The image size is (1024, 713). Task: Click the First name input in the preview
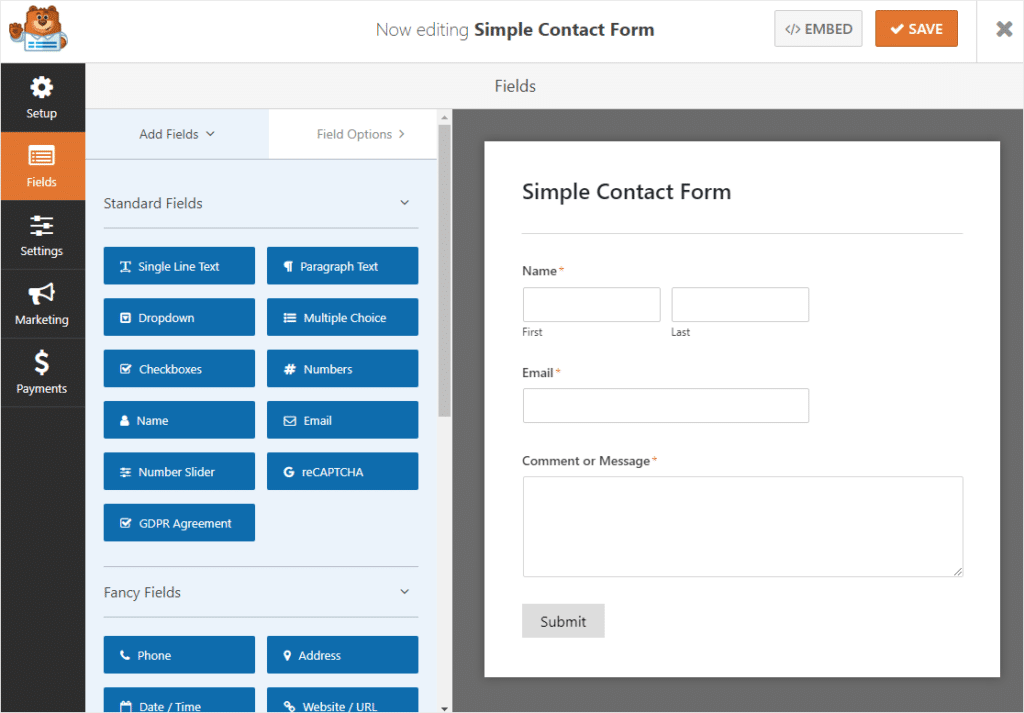[x=591, y=304]
